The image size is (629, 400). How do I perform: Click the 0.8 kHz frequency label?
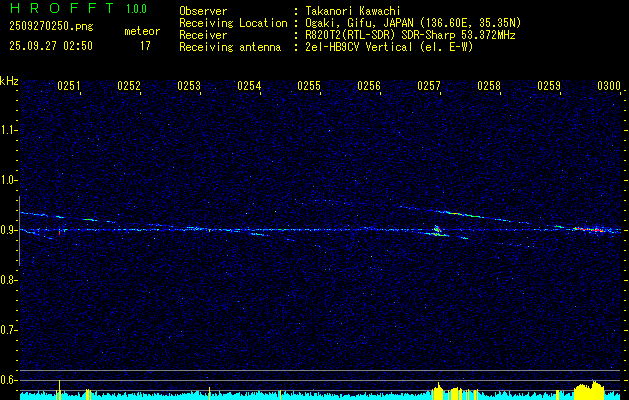8,280
